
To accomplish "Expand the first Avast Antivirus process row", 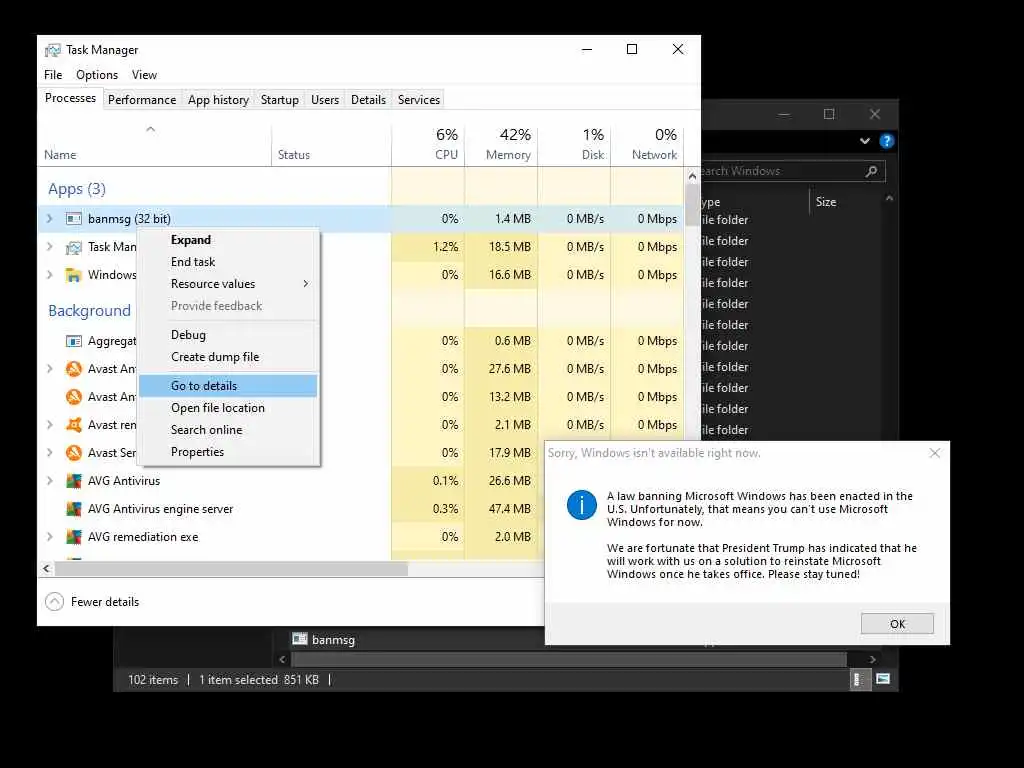I will pyautogui.click(x=50, y=369).
